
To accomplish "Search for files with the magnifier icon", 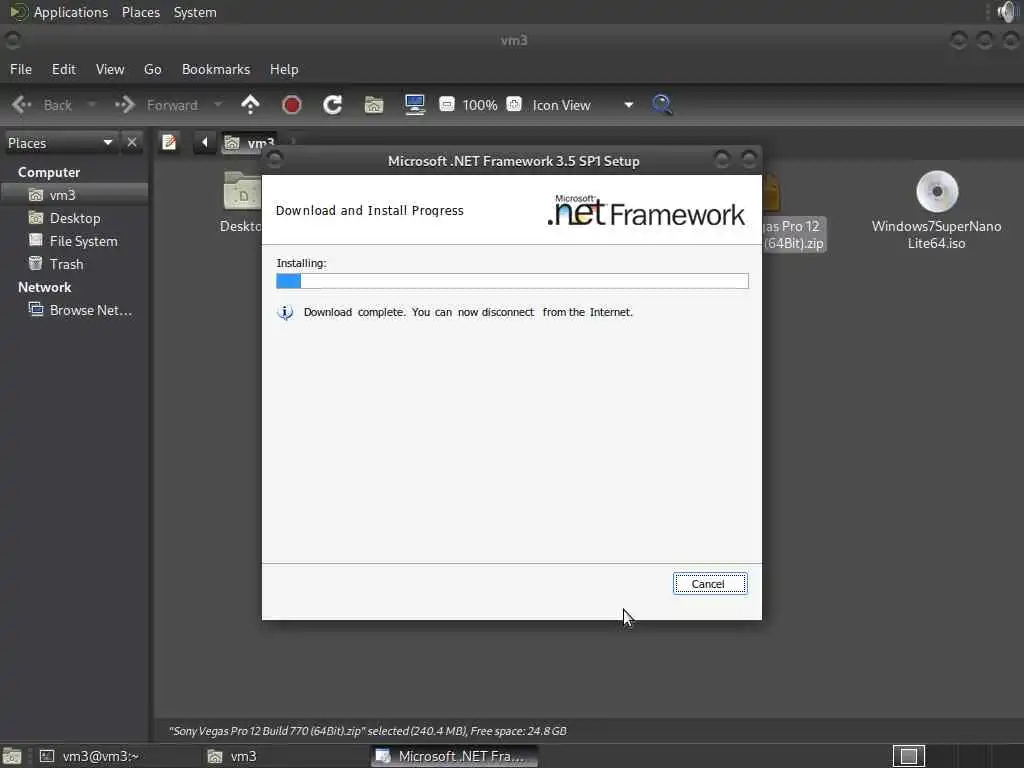I will [x=662, y=104].
